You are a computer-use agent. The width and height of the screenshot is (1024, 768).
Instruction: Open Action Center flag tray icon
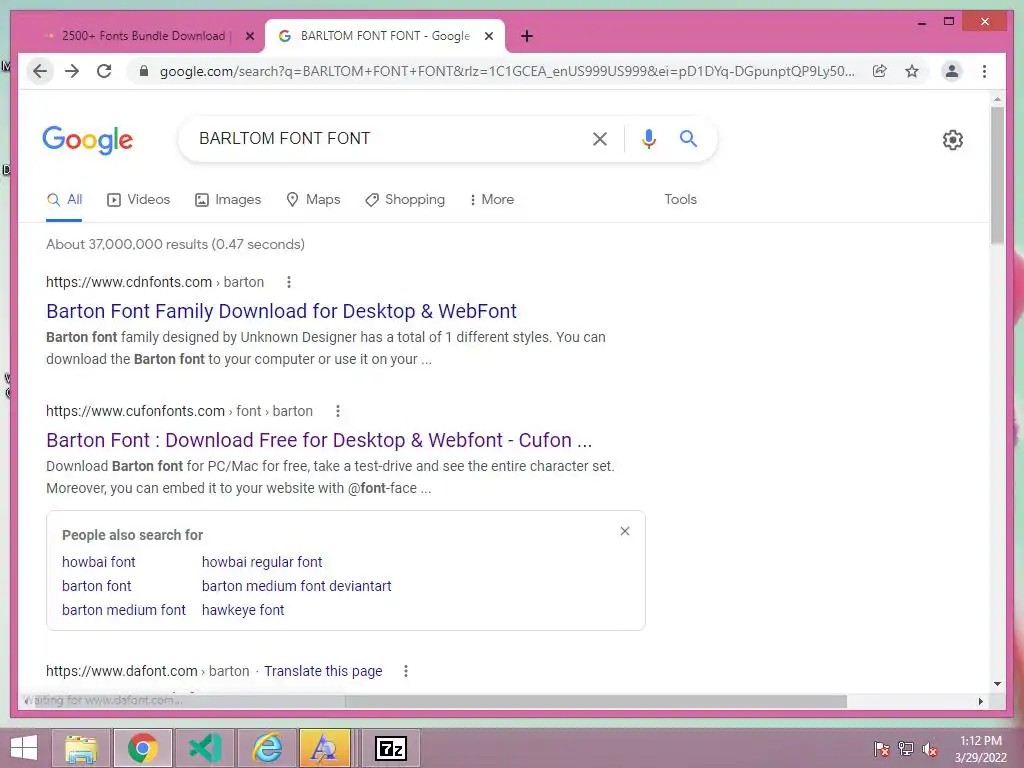pyautogui.click(x=881, y=749)
